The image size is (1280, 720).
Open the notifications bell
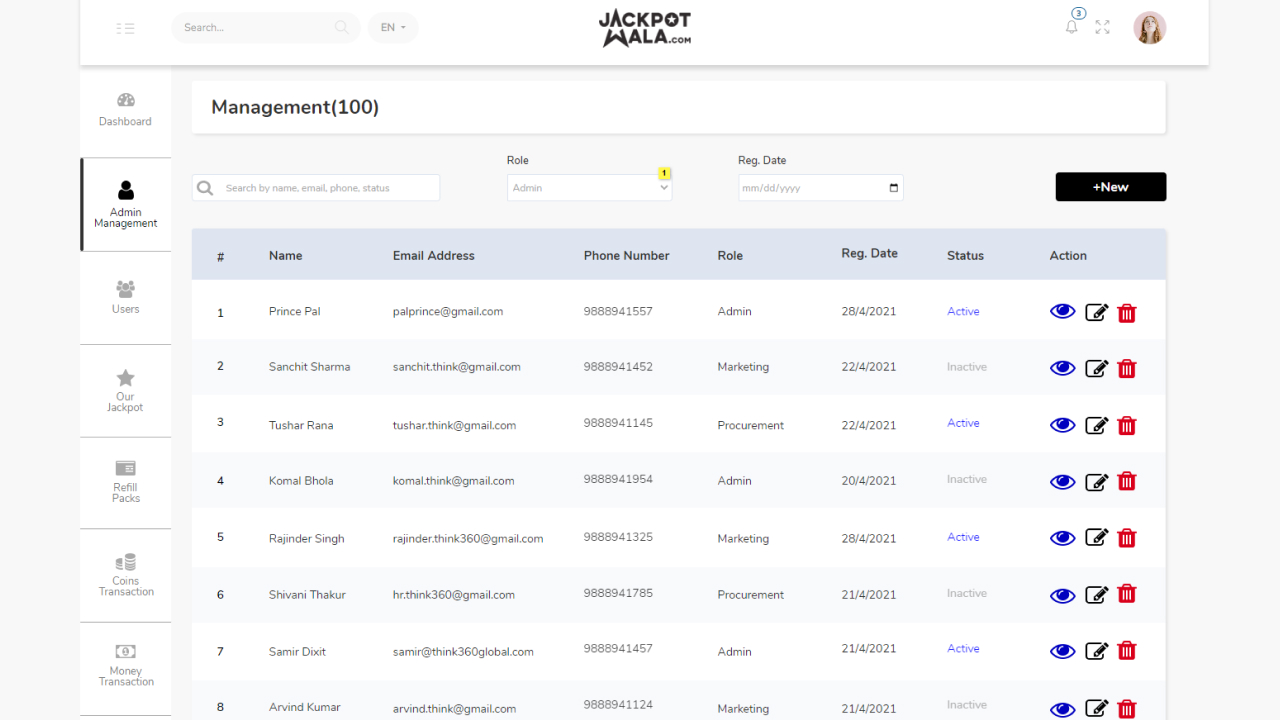pyautogui.click(x=1071, y=27)
